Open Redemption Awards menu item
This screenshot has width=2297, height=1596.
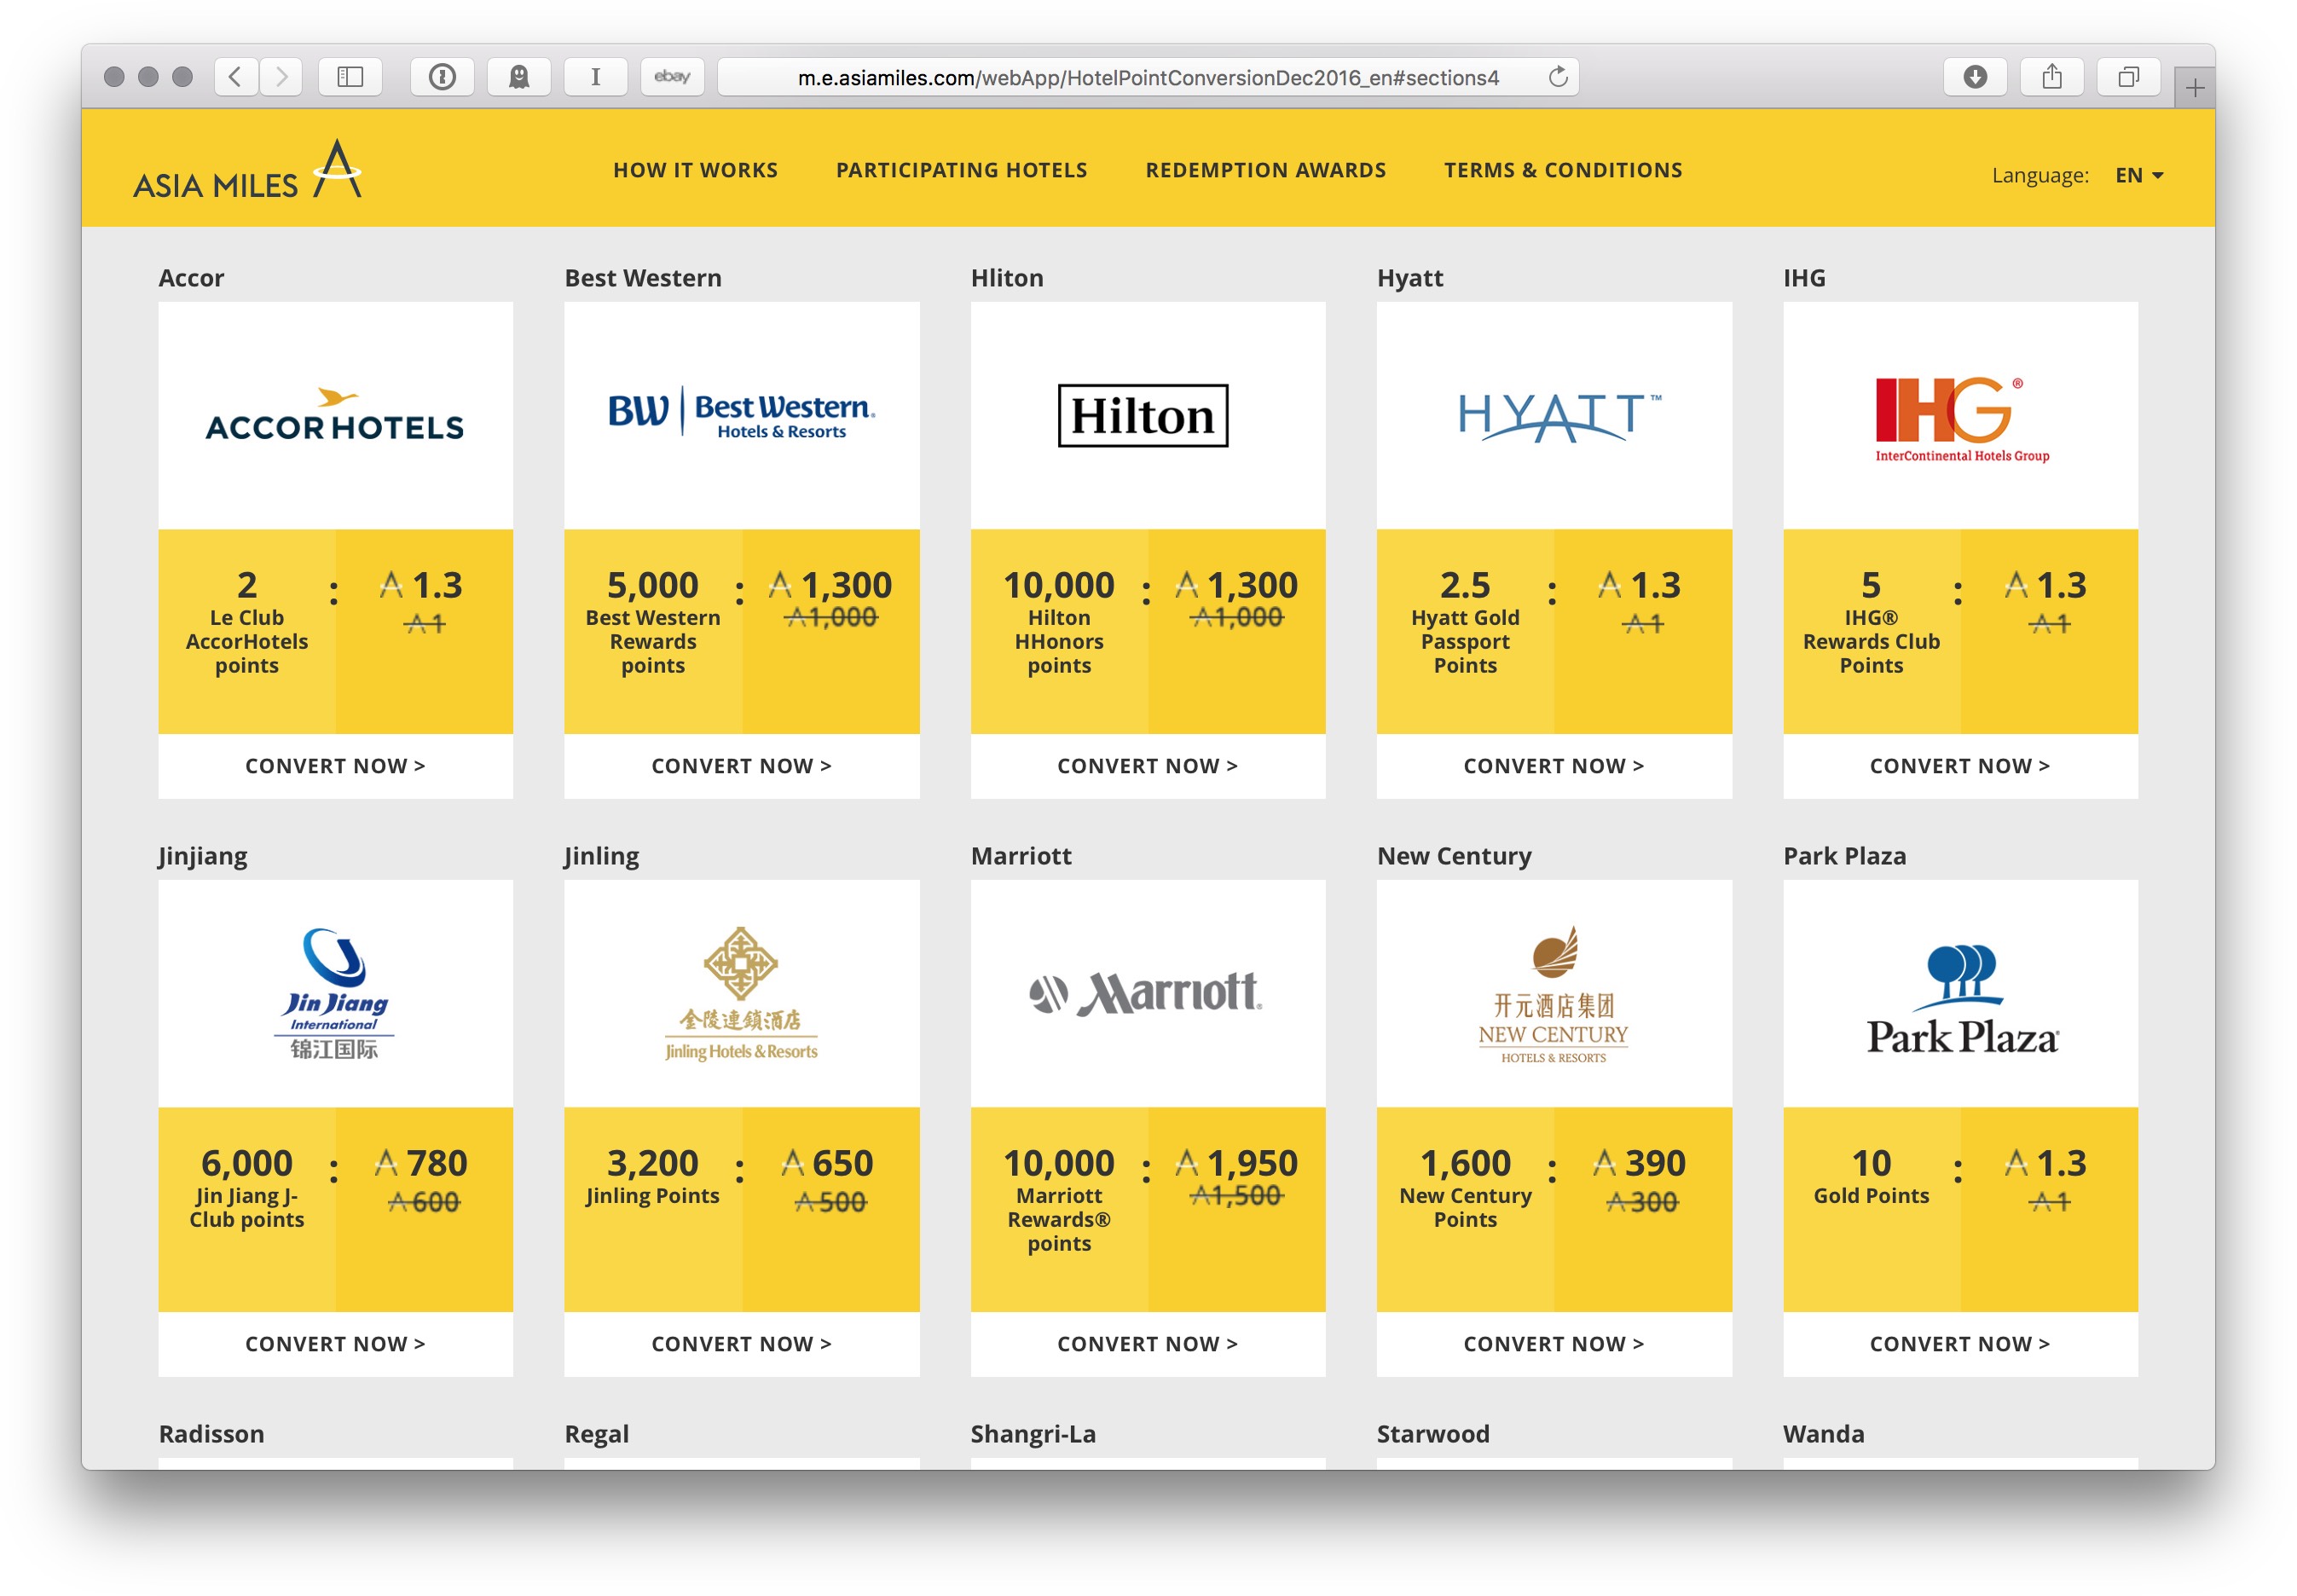click(1265, 170)
